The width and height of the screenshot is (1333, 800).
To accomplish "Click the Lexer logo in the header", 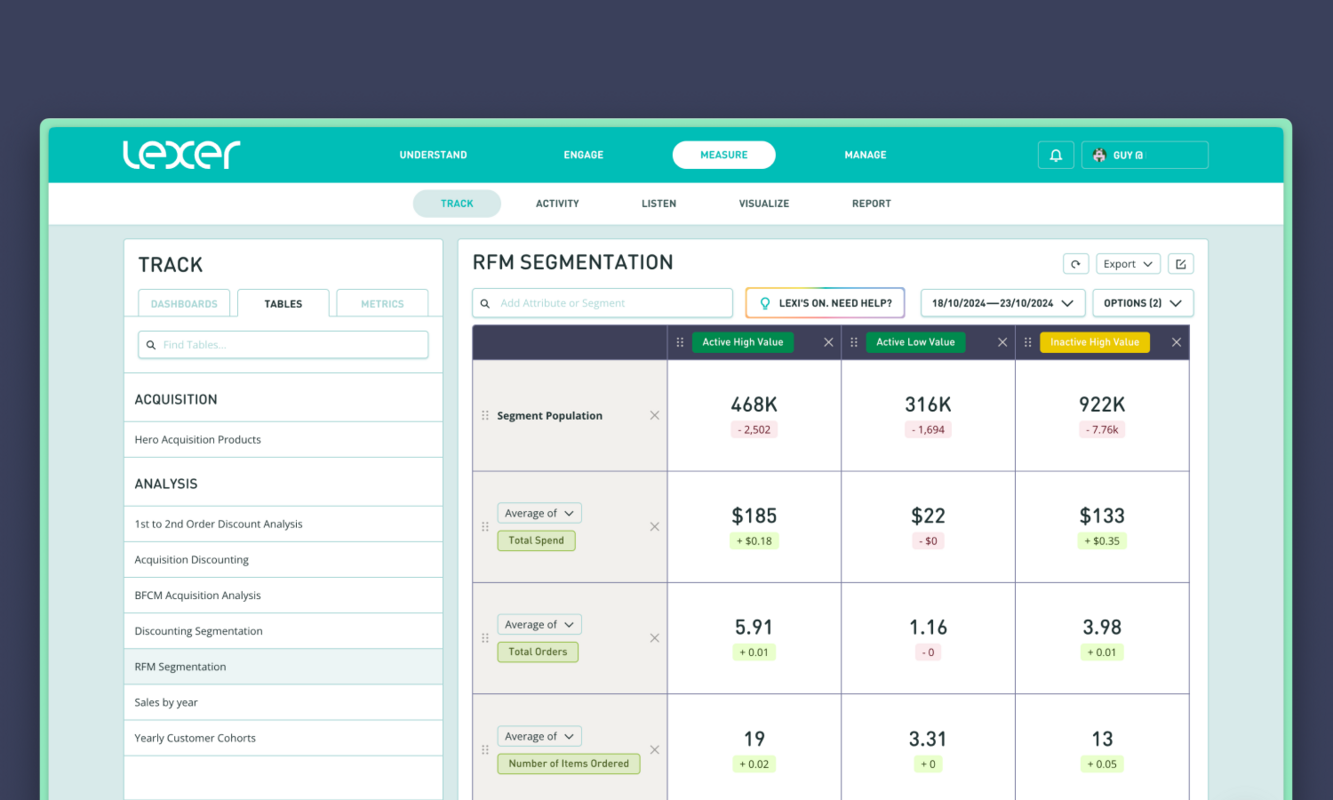I will (x=181, y=154).
